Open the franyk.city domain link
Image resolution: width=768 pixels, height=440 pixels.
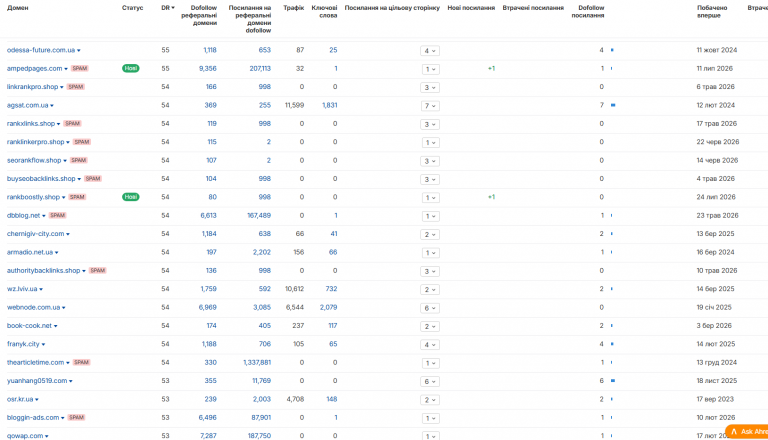click(x=23, y=344)
